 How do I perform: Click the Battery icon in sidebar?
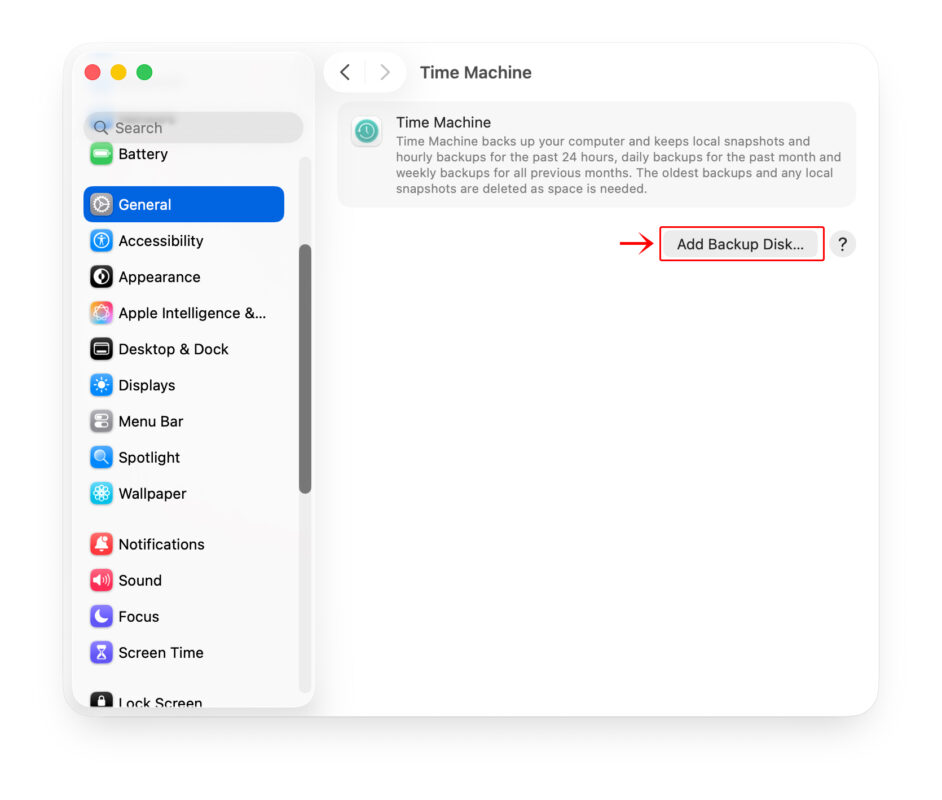tap(101, 154)
